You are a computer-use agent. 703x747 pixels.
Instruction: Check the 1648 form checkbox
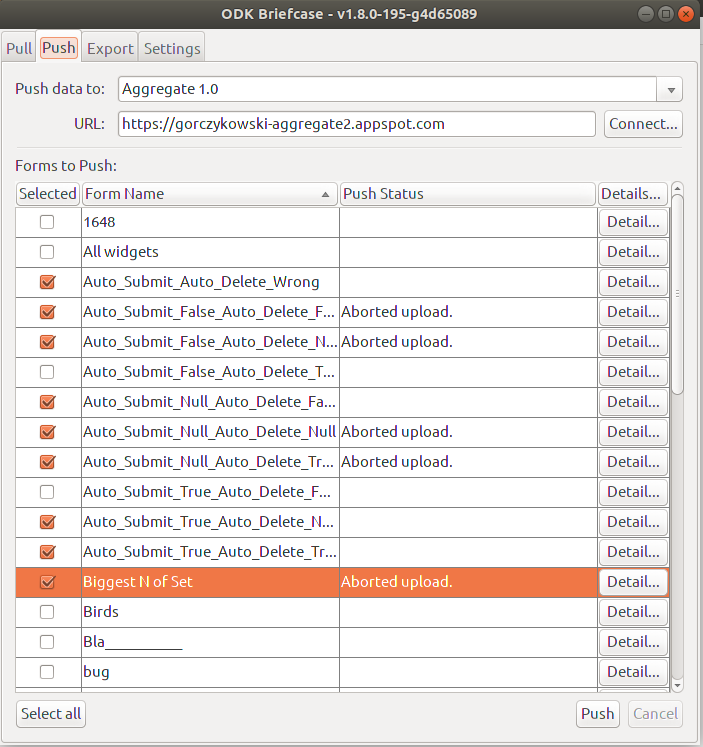point(47,222)
